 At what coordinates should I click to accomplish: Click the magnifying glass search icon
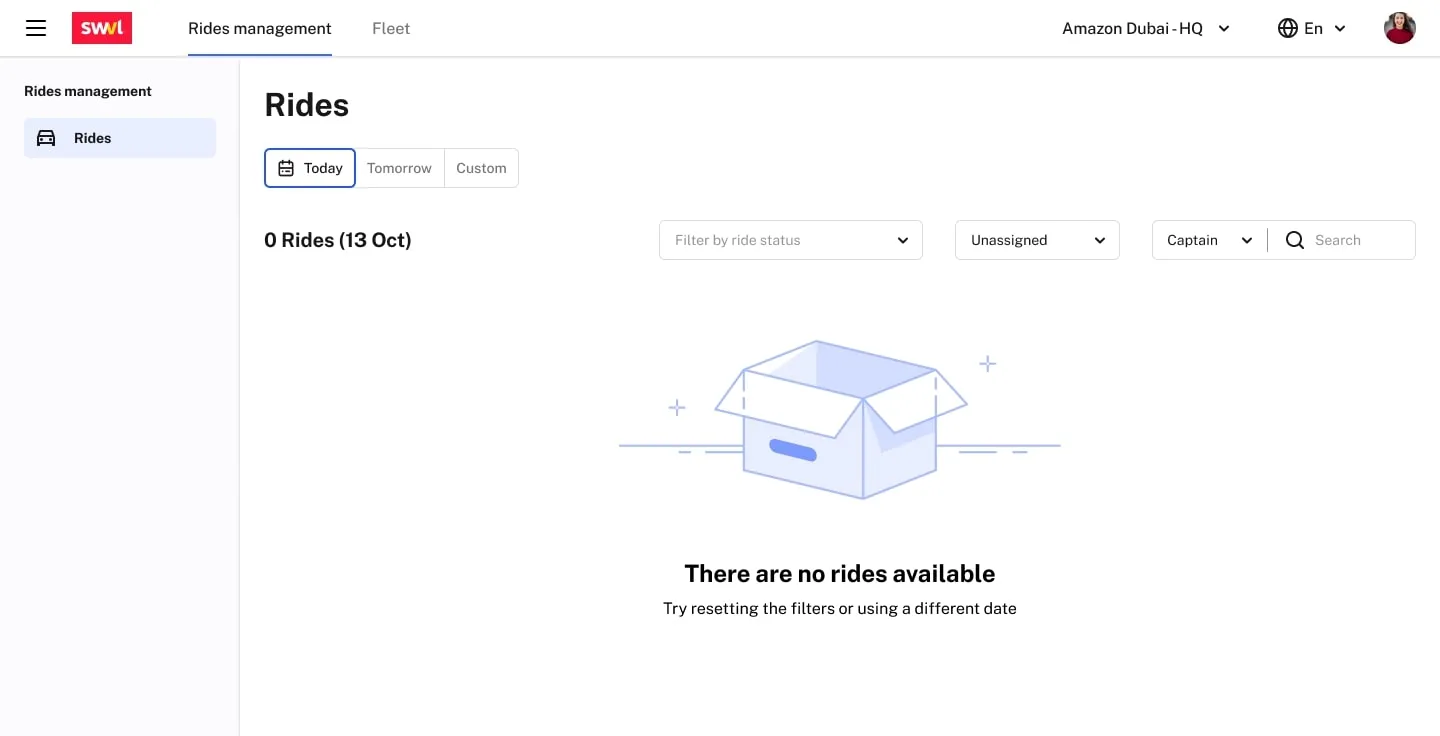click(x=1295, y=240)
